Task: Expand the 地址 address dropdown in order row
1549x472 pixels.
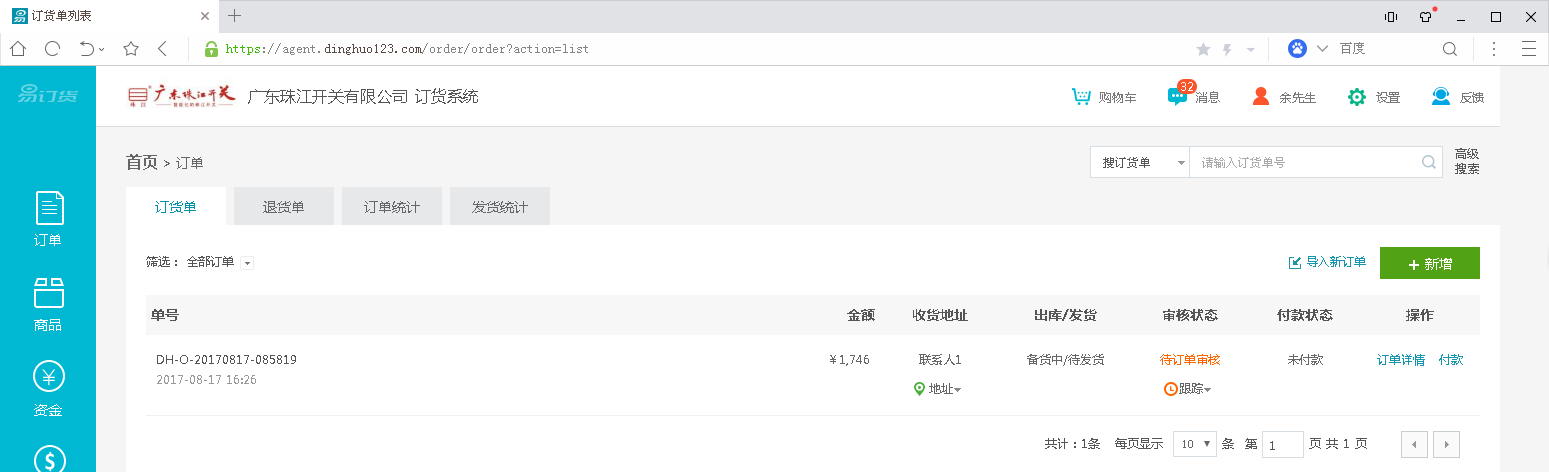Action: tap(938, 389)
